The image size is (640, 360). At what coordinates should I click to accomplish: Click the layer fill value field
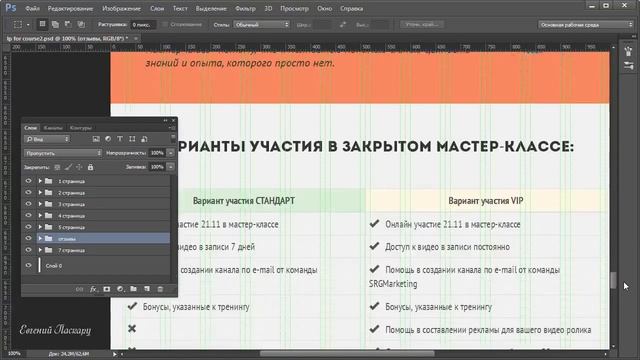click(x=157, y=167)
